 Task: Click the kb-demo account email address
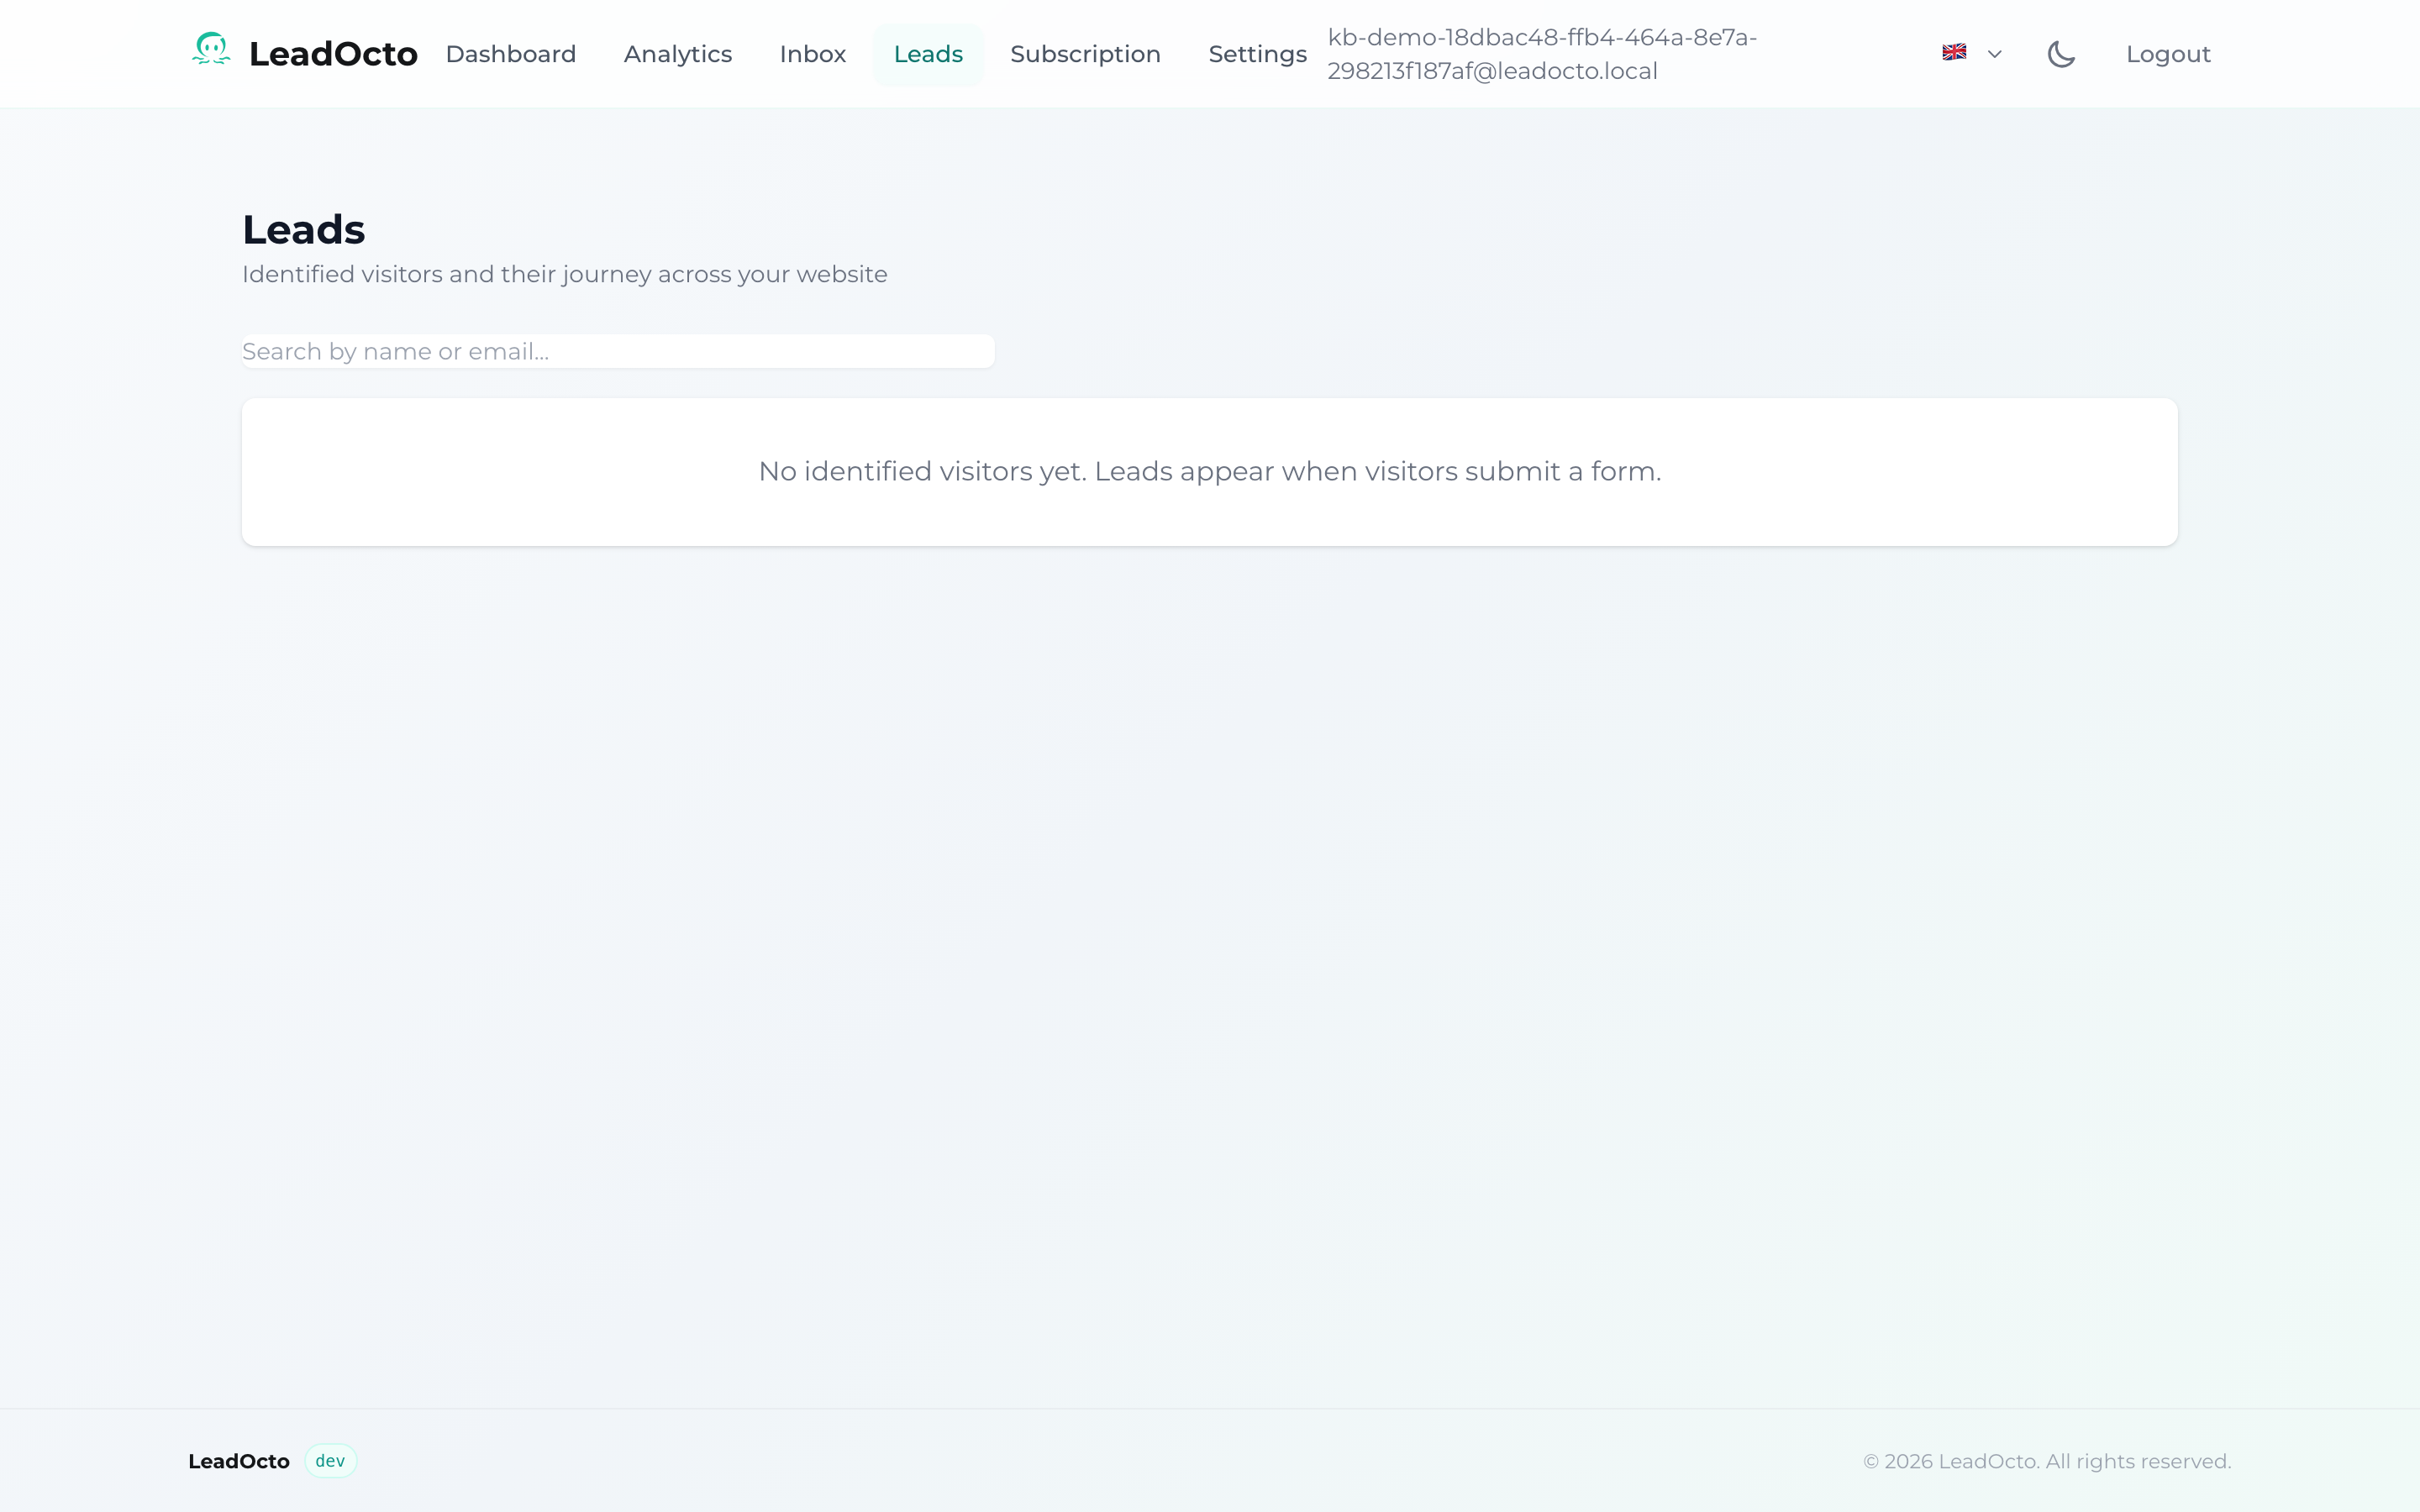(1542, 53)
